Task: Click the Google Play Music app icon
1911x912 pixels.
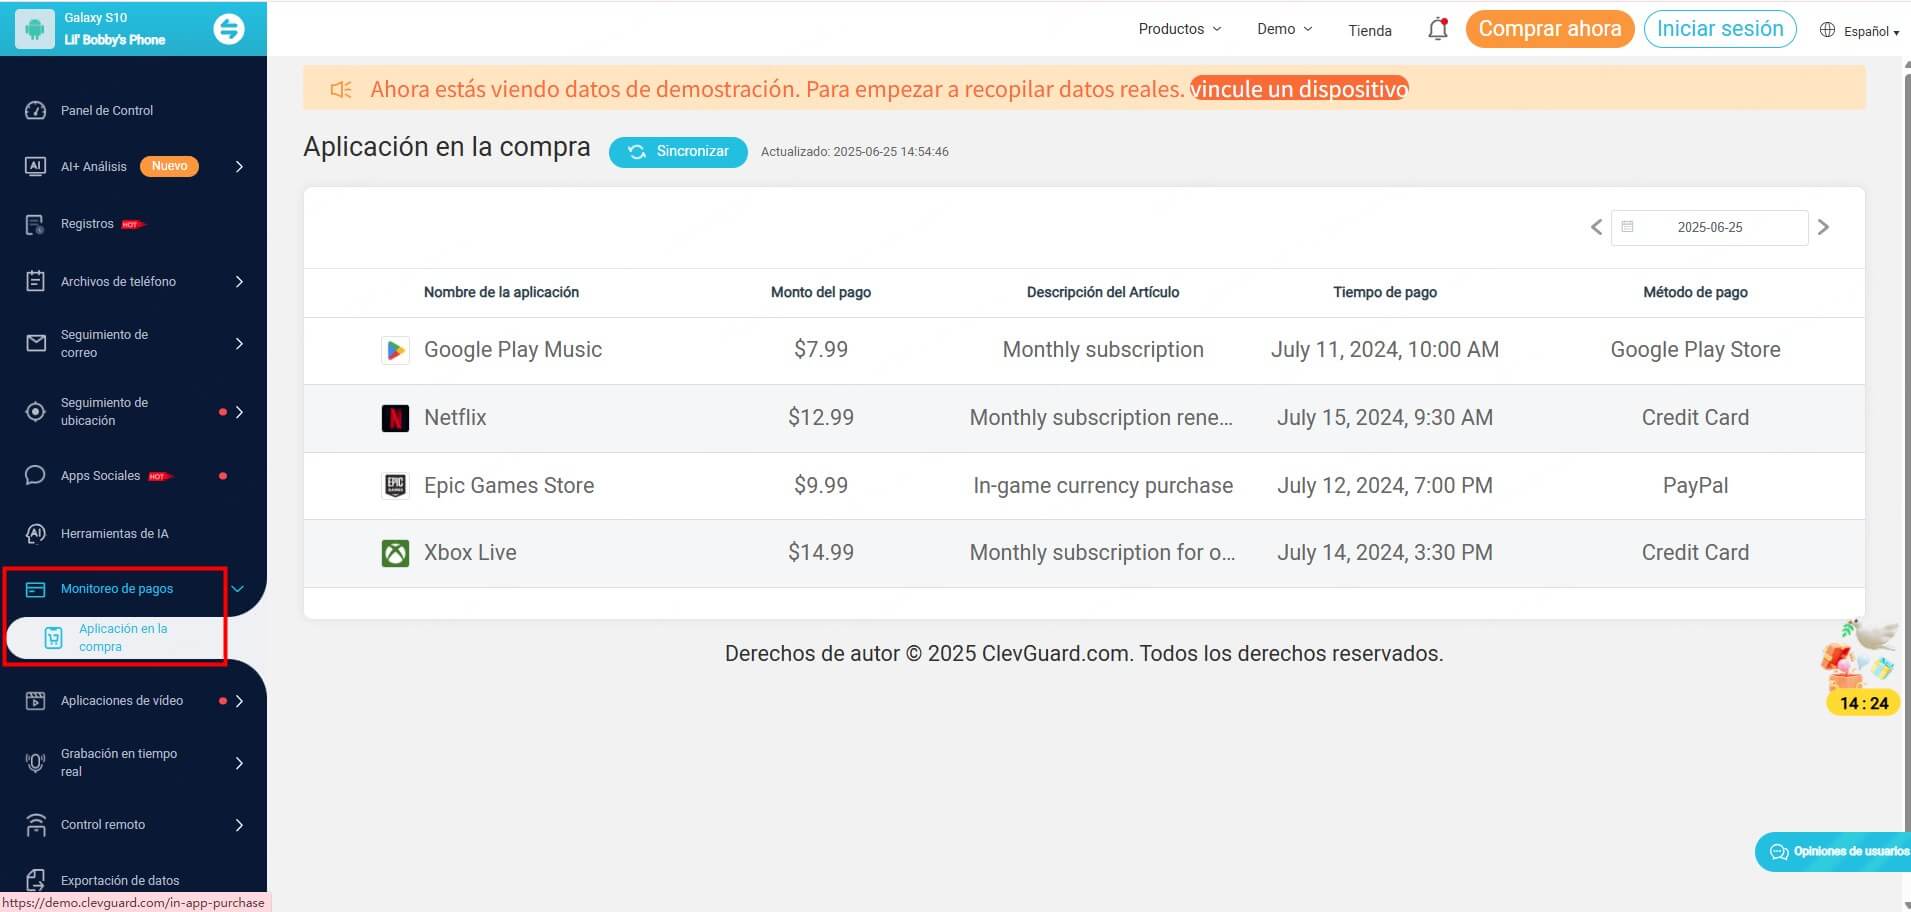Action: click(x=395, y=350)
